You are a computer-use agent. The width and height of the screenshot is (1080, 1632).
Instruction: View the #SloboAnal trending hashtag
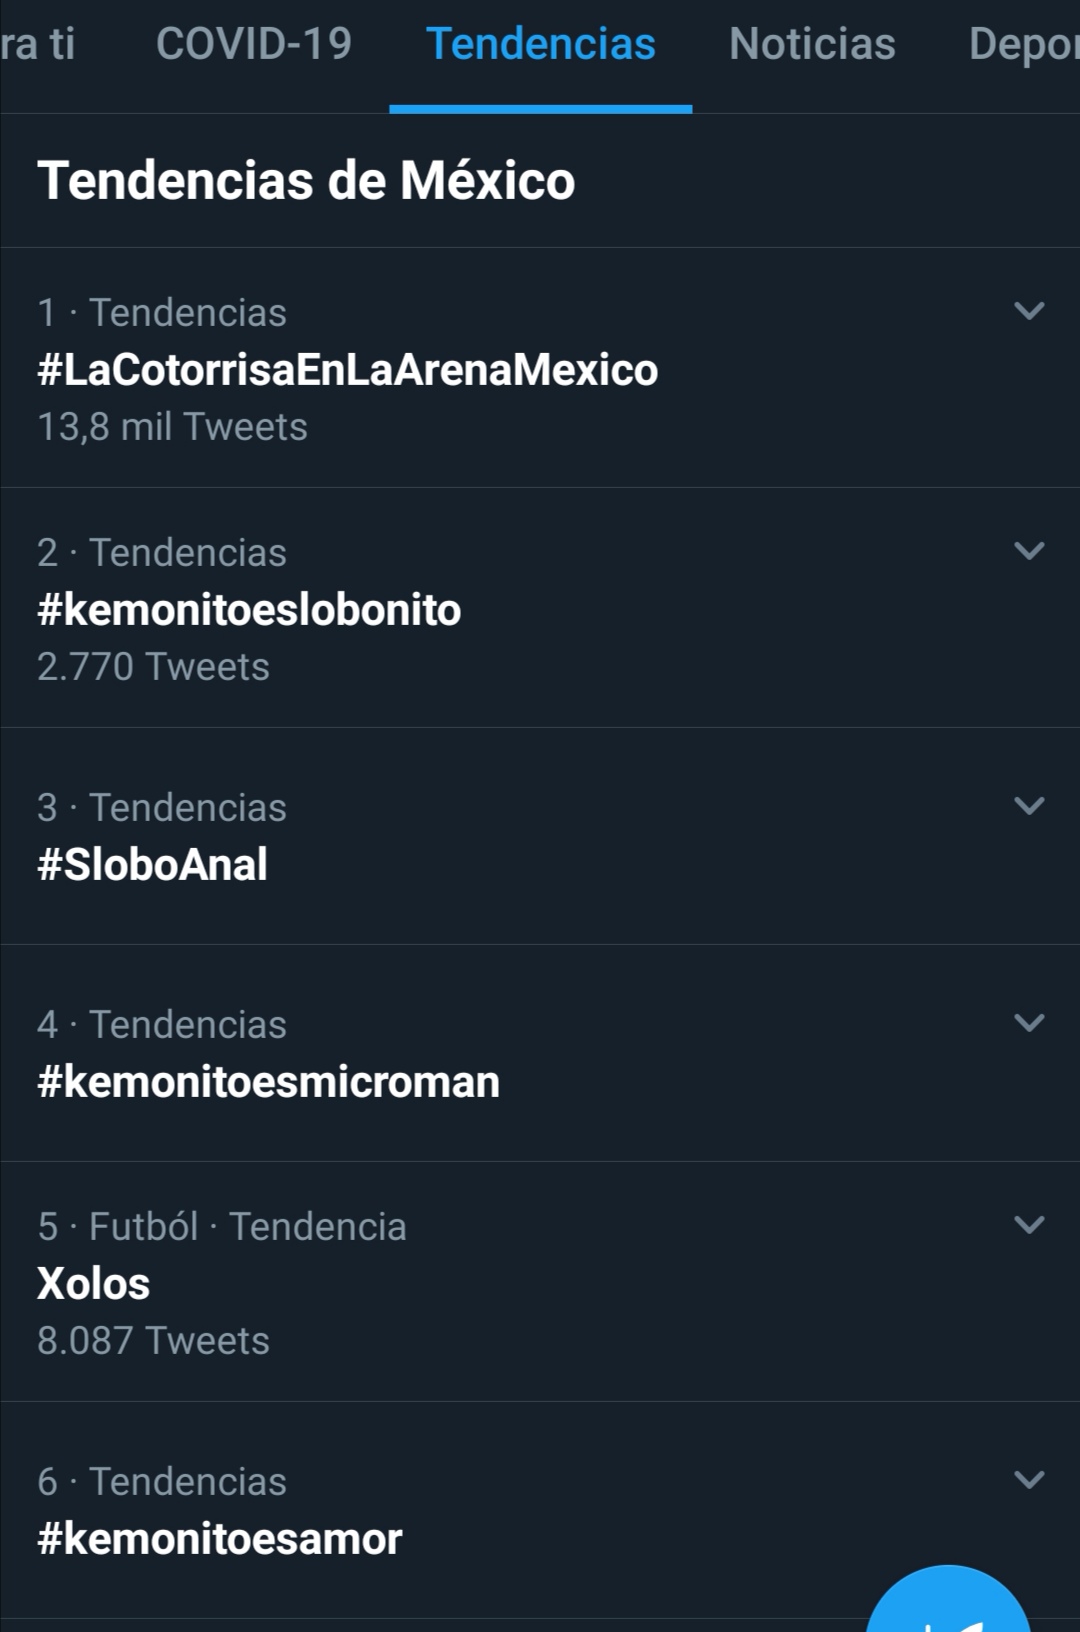tap(152, 865)
